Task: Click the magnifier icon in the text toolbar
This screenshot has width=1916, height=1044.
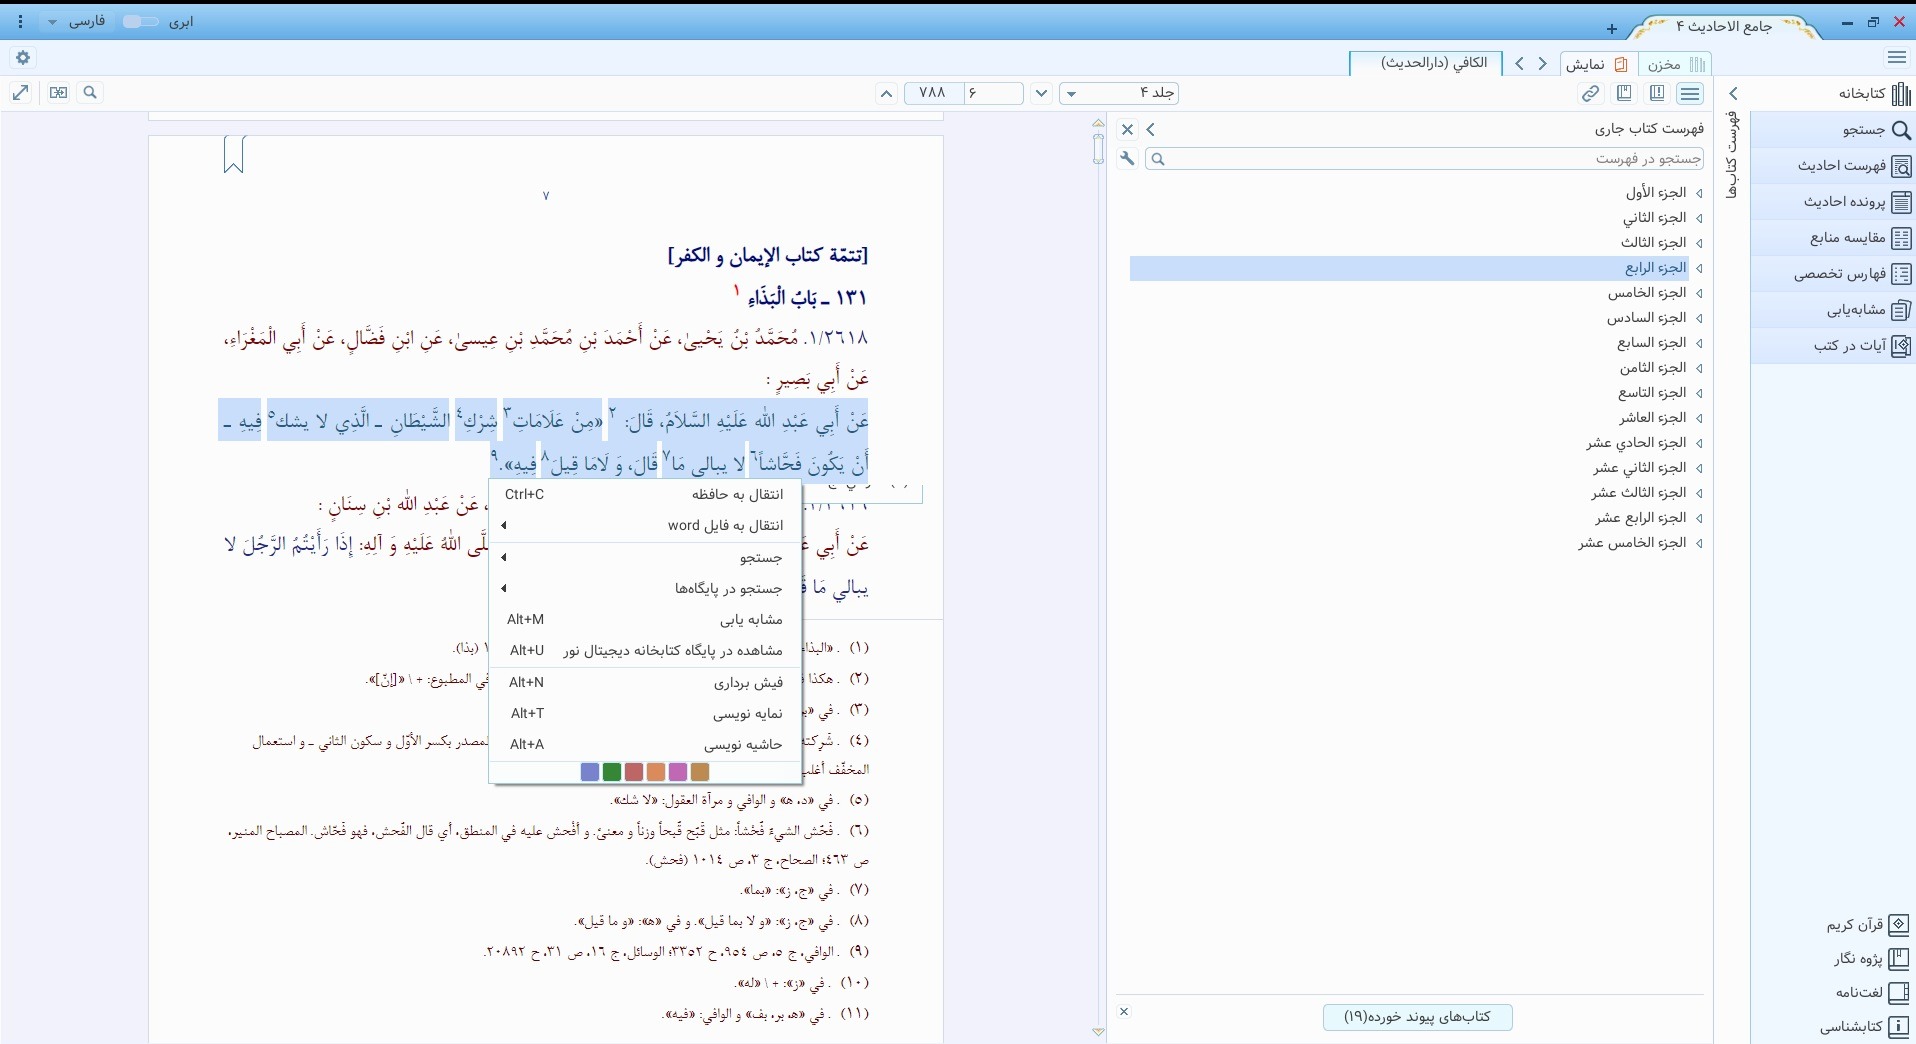Action: tap(90, 93)
